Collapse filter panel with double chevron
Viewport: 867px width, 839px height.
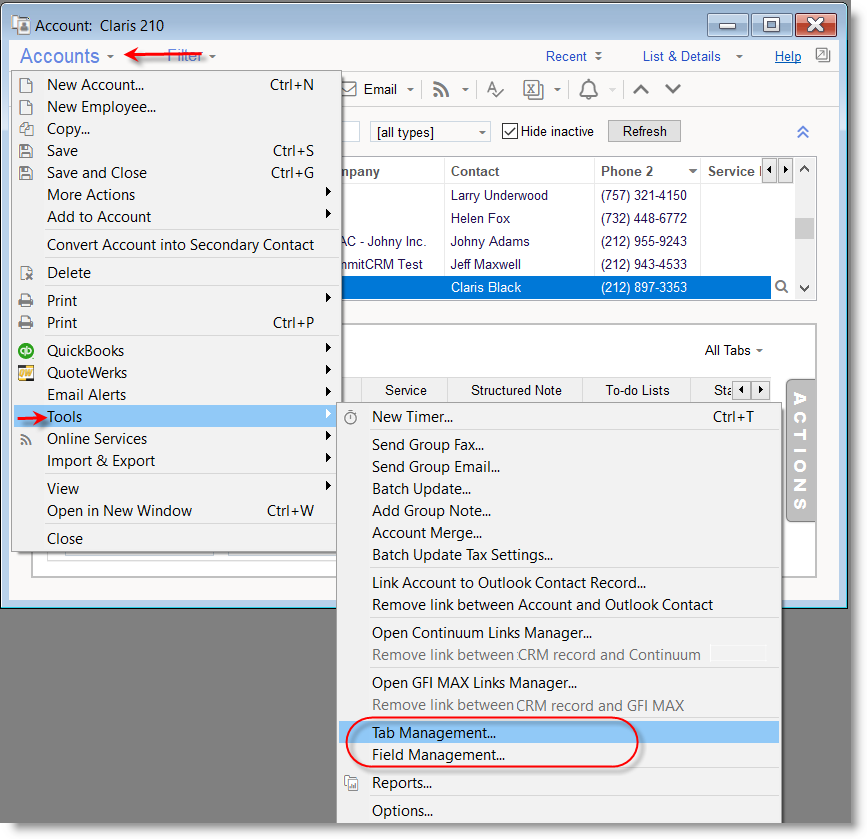[x=802, y=132]
